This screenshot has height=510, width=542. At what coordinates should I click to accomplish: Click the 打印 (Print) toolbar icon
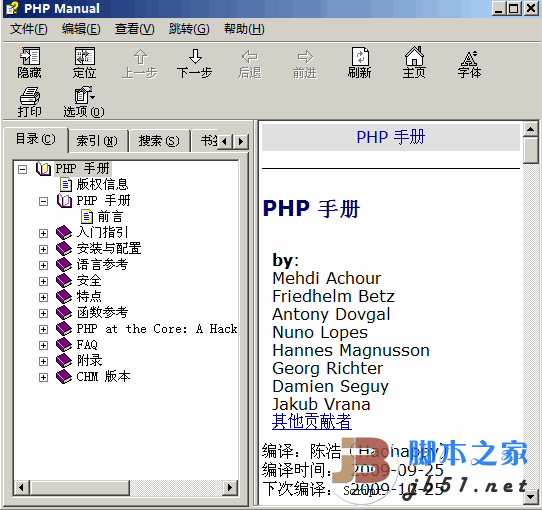pos(30,96)
